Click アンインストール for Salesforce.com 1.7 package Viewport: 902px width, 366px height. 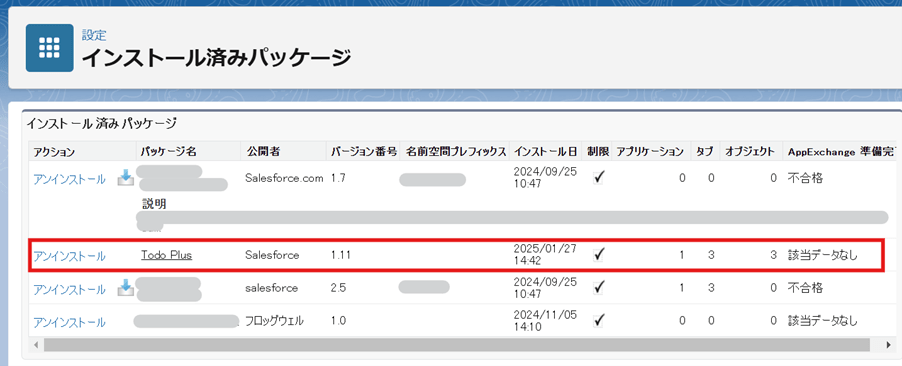tap(70, 179)
